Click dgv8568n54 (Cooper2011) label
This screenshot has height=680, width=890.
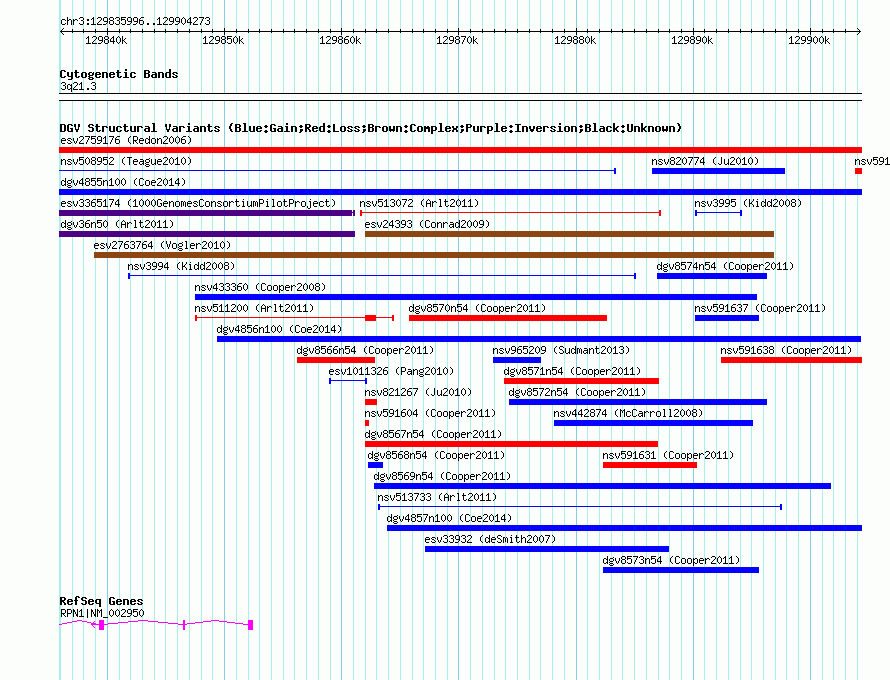pos(436,455)
